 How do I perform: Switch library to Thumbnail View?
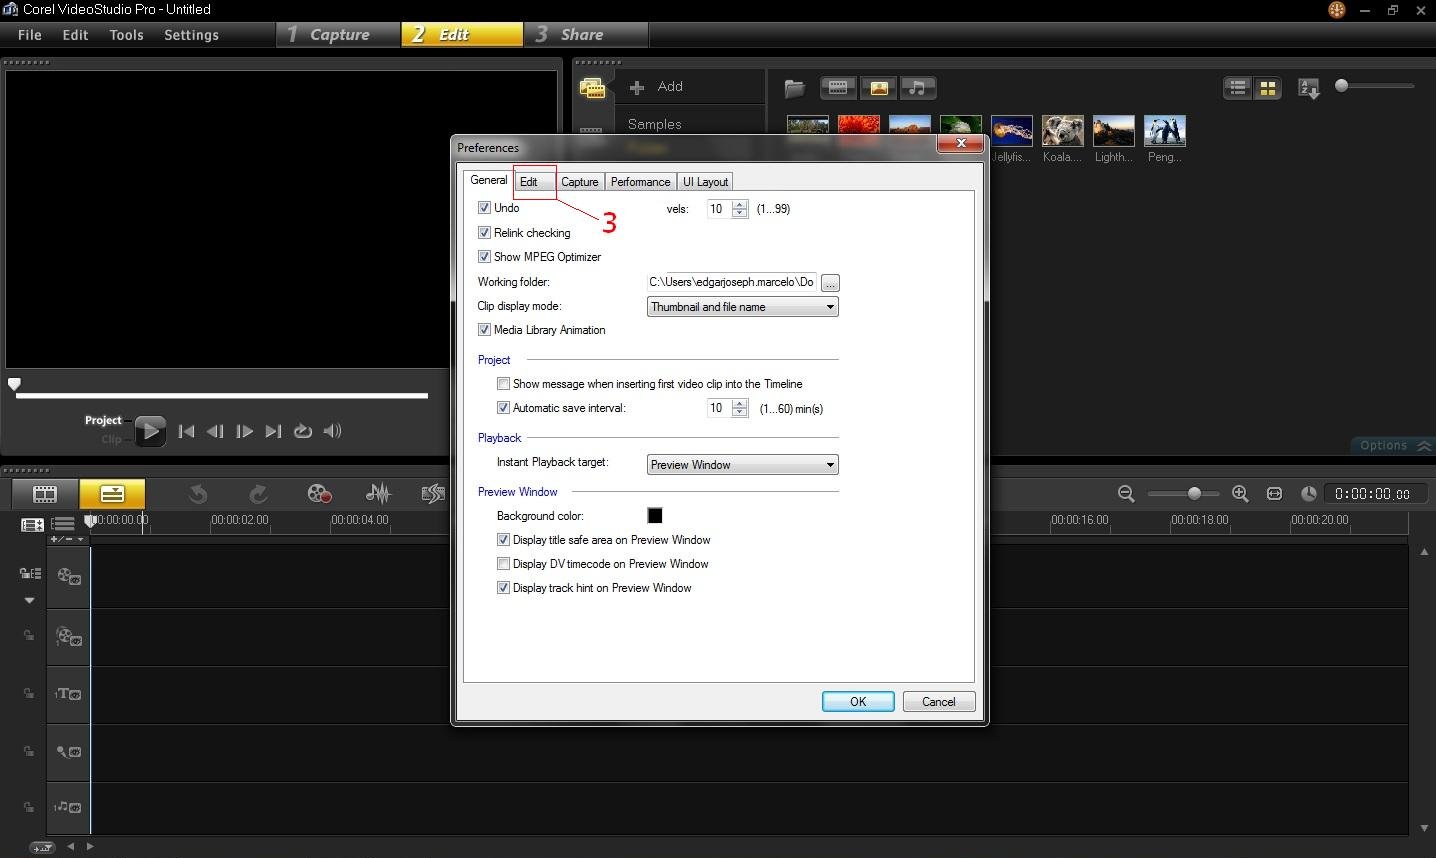coord(1267,88)
